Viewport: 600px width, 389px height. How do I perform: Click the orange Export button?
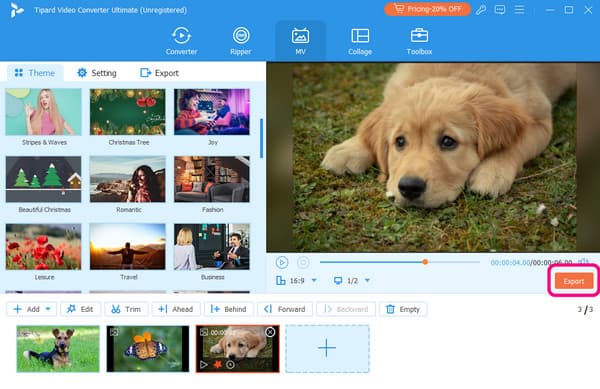[574, 281]
